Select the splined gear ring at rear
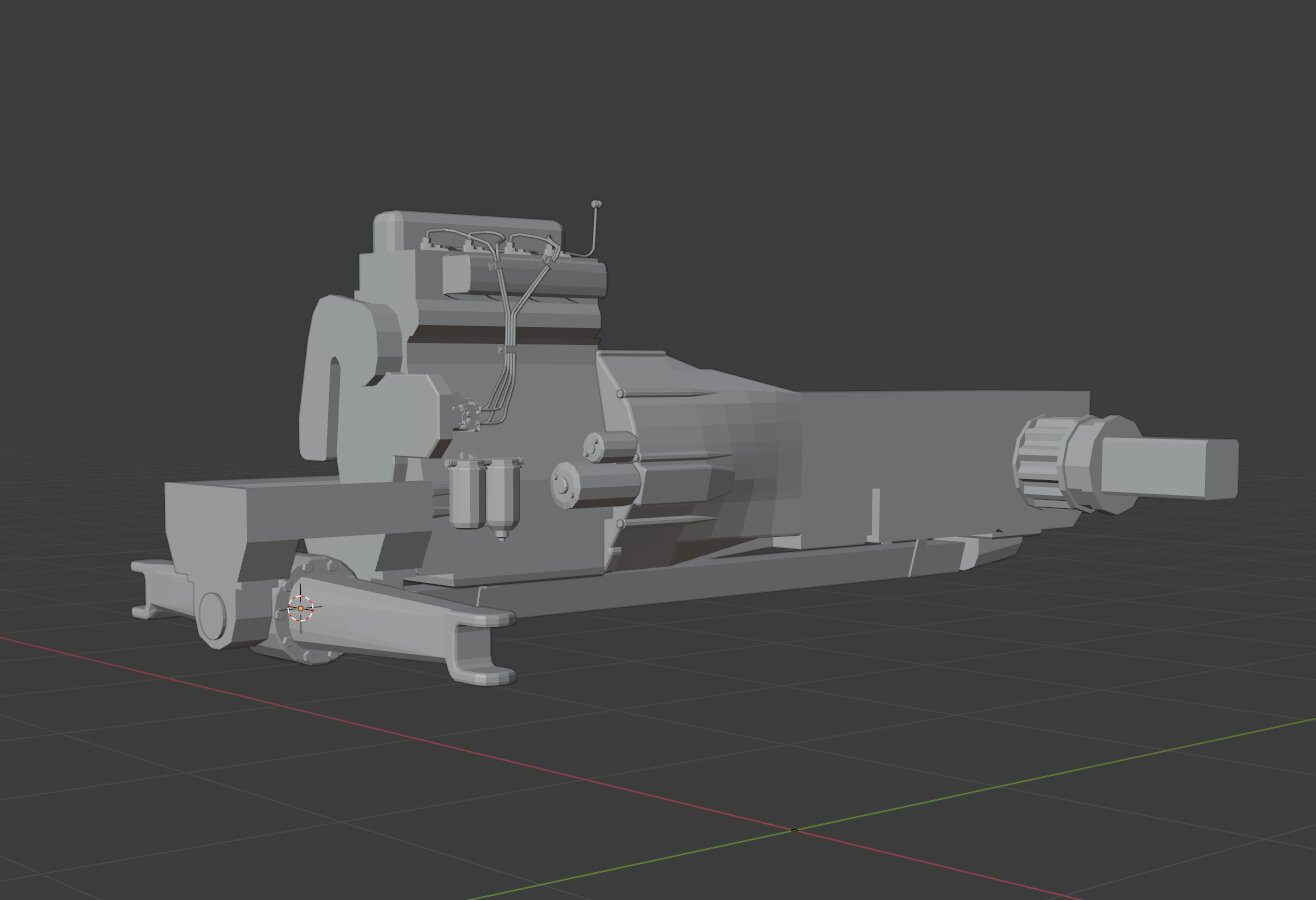The image size is (1316, 900). (x=1040, y=463)
